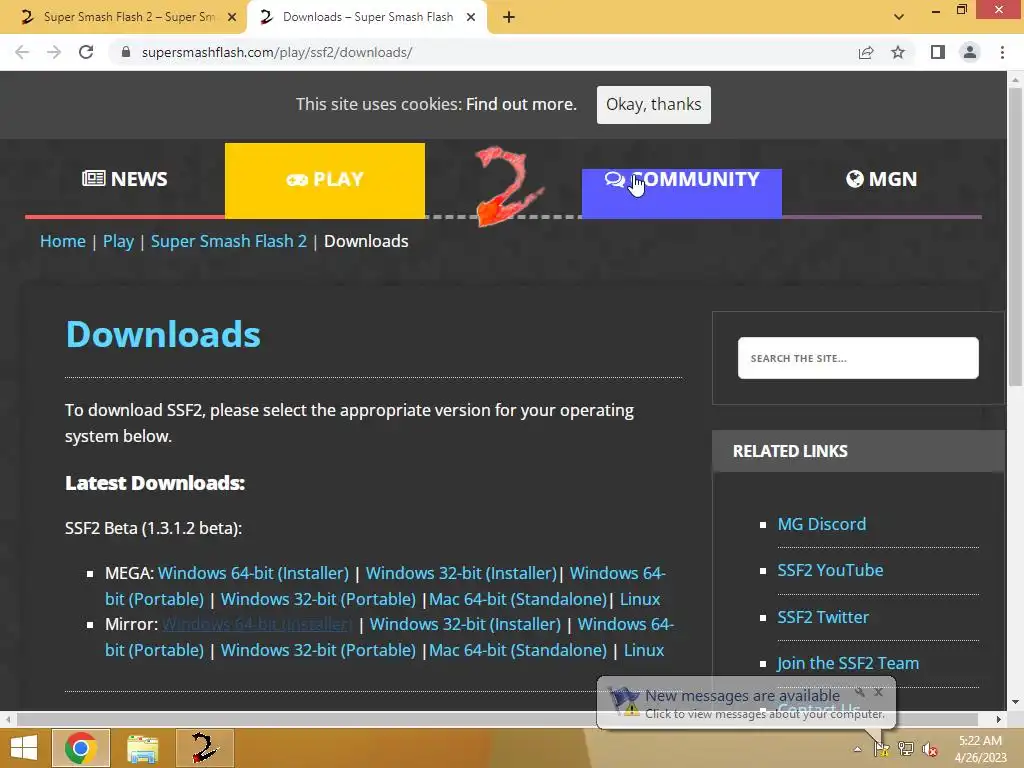Close the Super Smash Flash 2 tab
This screenshot has width=1024, height=768.
point(232,18)
